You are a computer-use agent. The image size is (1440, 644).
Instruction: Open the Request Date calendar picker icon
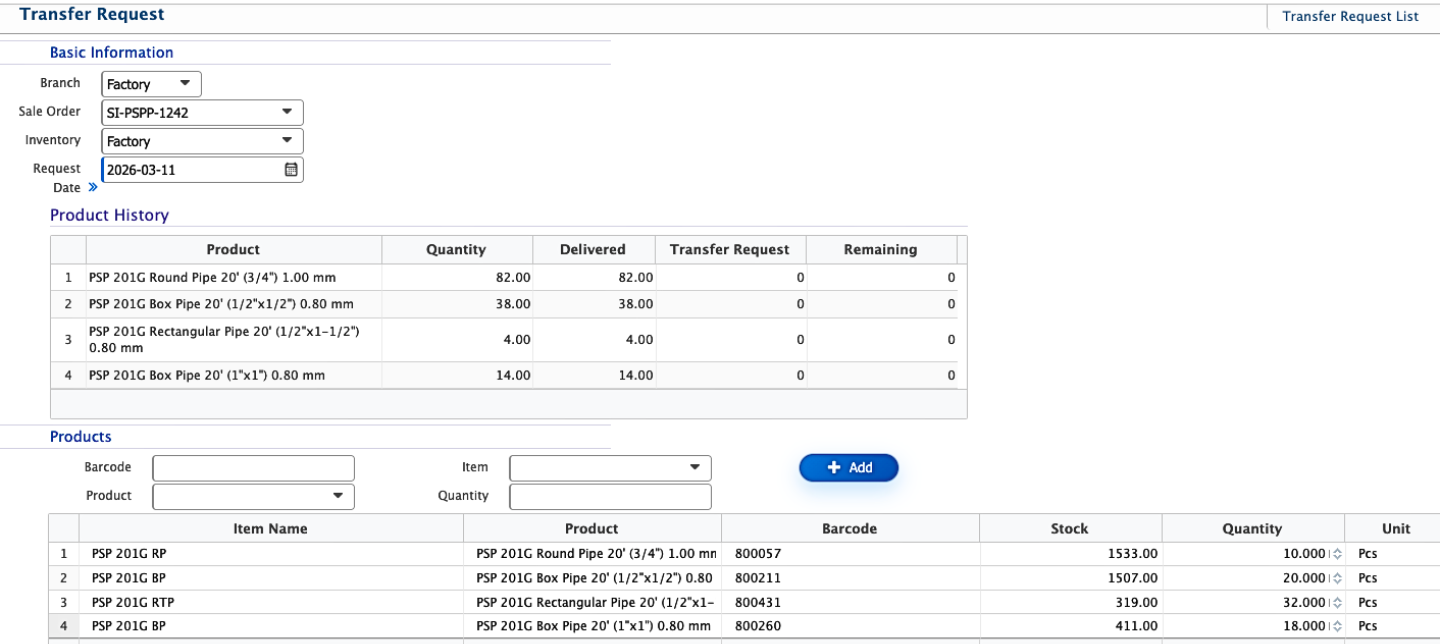[291, 170]
